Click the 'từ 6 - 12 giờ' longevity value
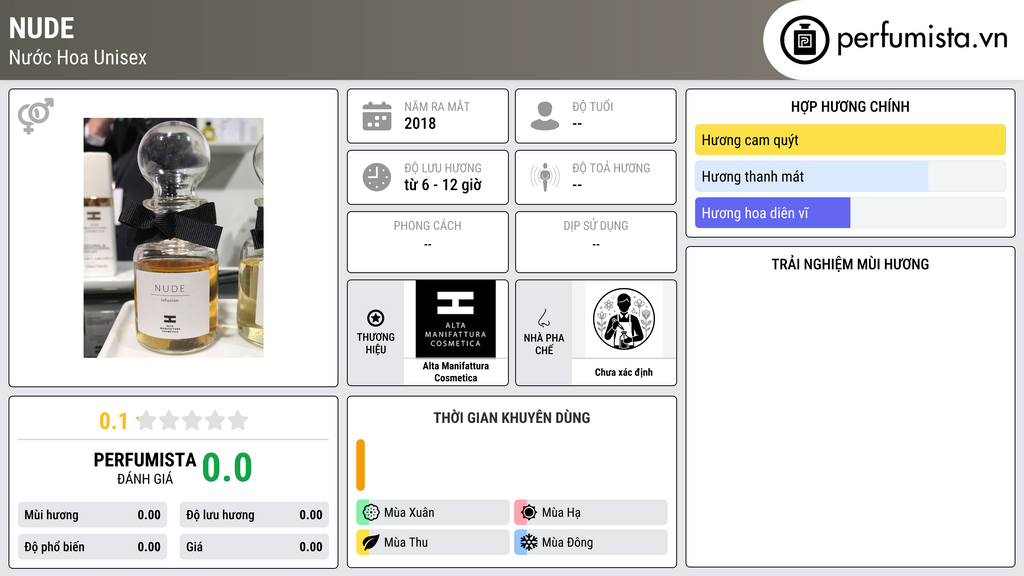1024x576 pixels. (x=443, y=185)
